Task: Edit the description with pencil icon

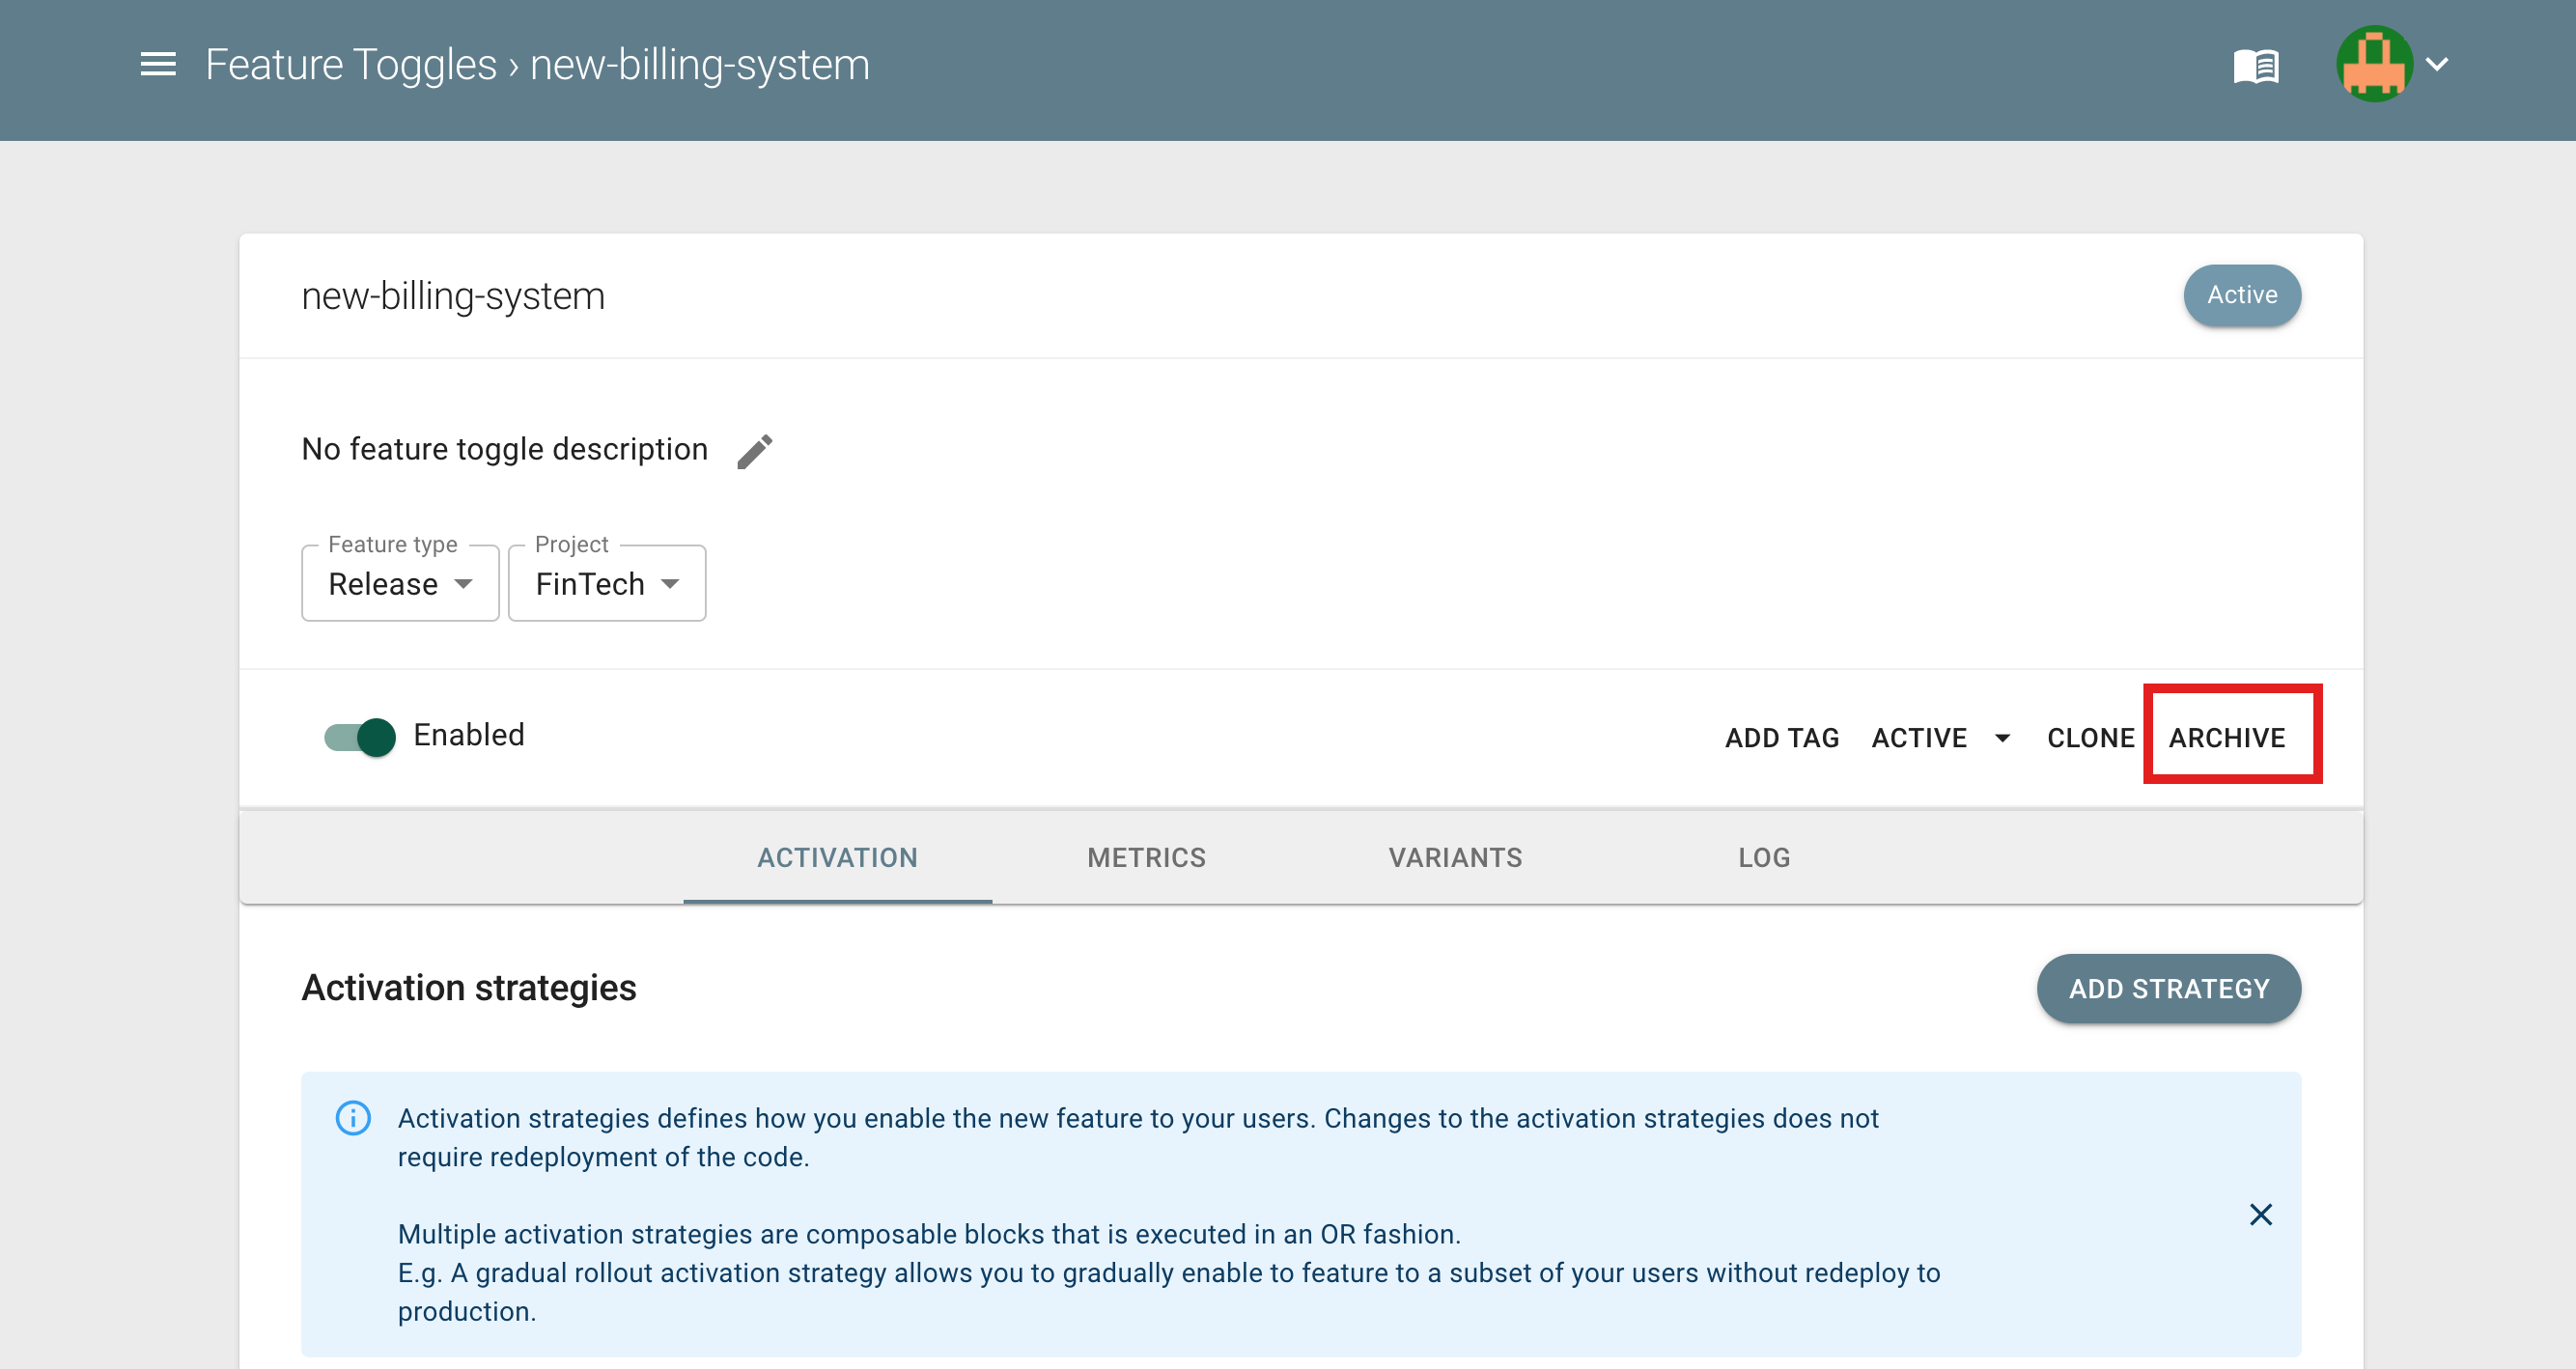Action: point(755,451)
